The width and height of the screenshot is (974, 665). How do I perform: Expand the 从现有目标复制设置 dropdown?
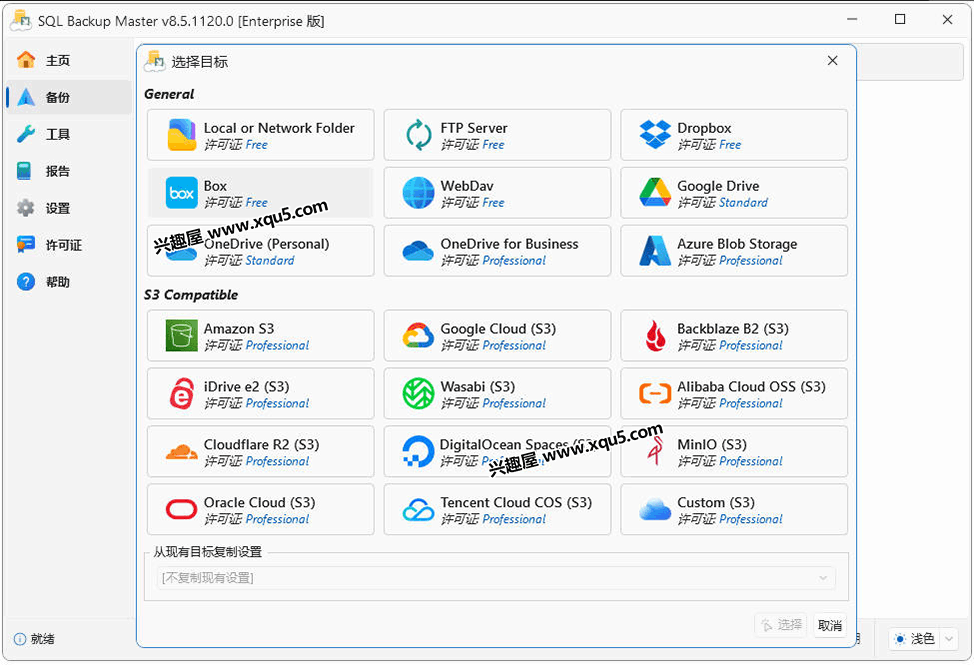(x=496, y=578)
